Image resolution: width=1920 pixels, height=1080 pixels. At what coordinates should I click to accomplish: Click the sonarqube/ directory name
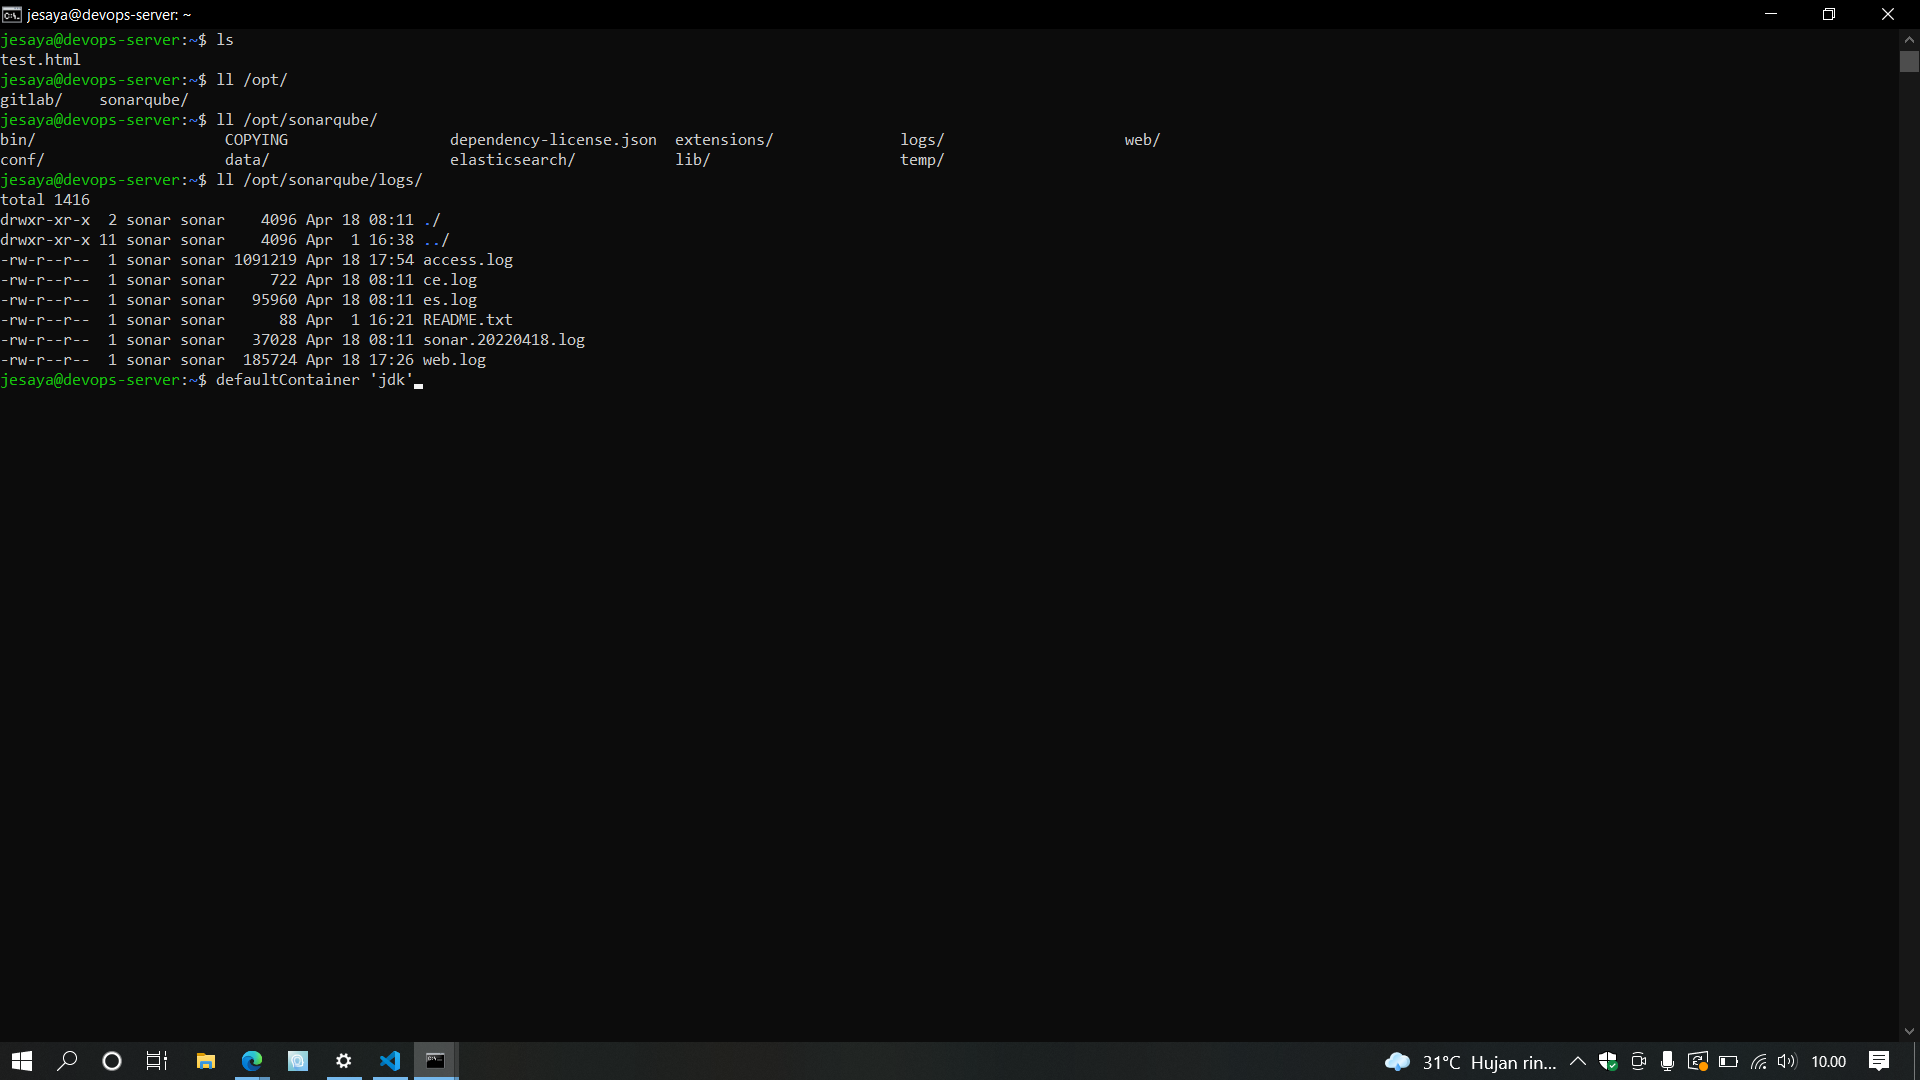point(144,100)
